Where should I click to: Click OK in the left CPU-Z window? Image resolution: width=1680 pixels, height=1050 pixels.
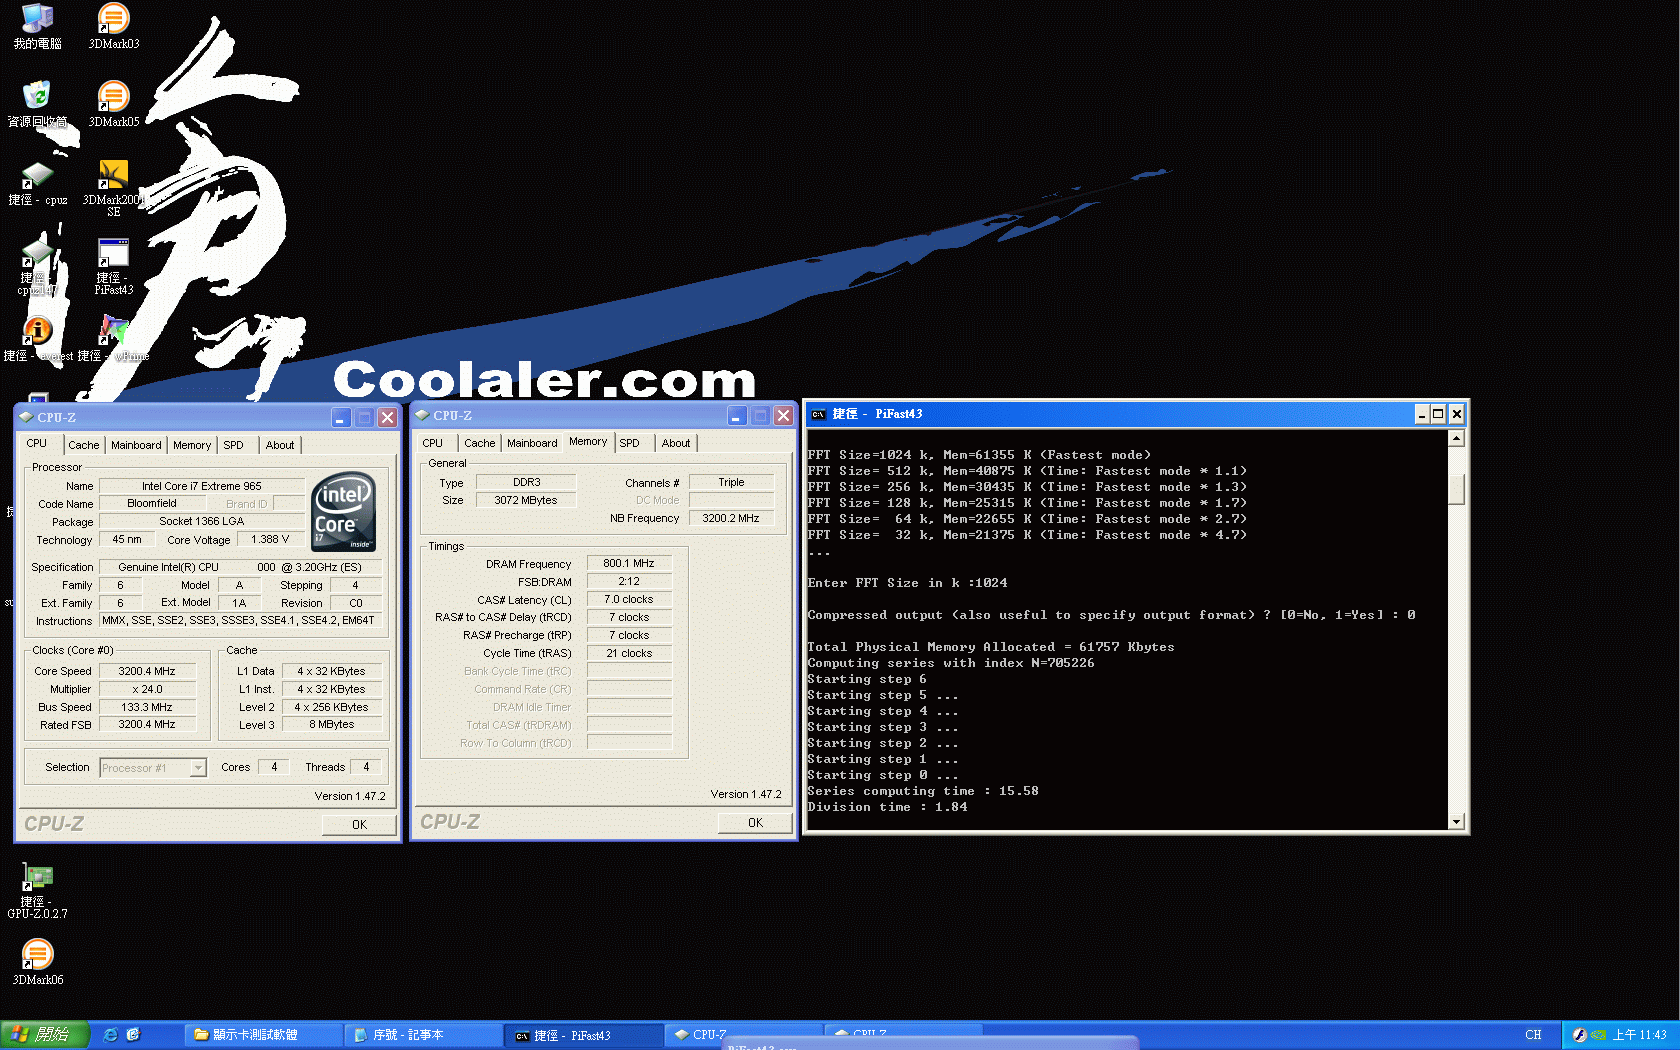pyautogui.click(x=359, y=825)
